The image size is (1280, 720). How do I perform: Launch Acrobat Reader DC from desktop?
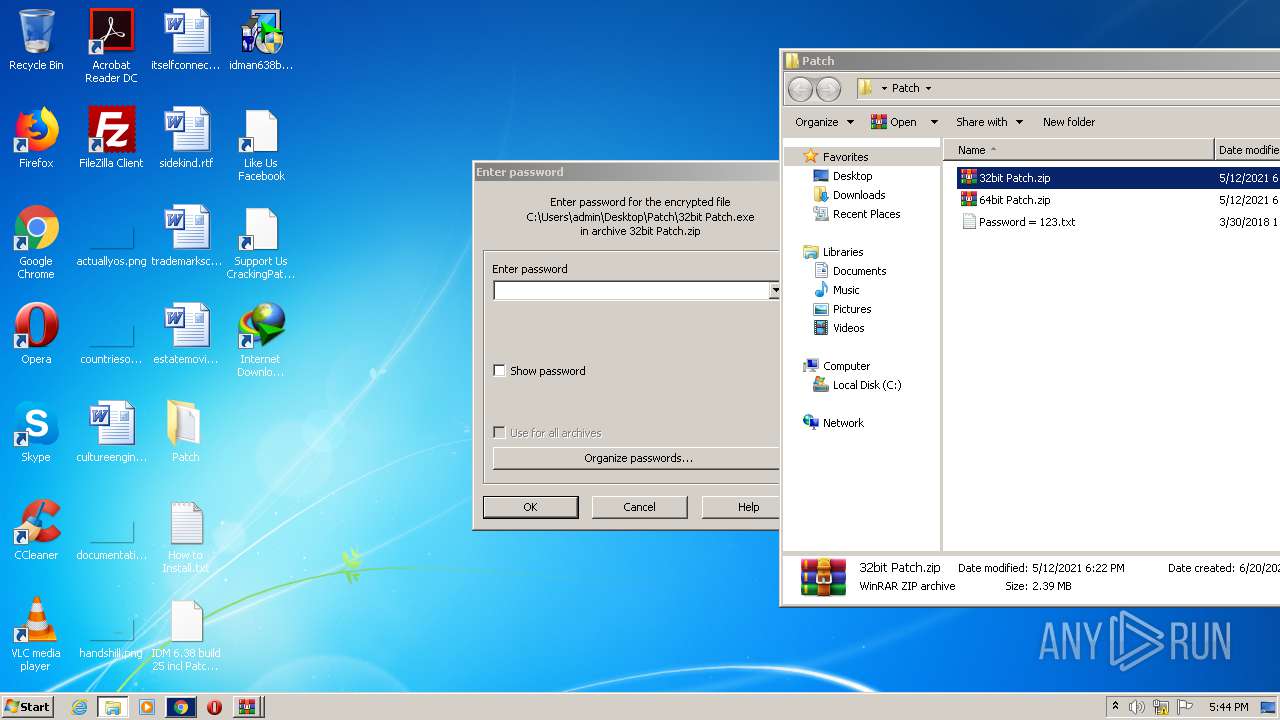111,45
